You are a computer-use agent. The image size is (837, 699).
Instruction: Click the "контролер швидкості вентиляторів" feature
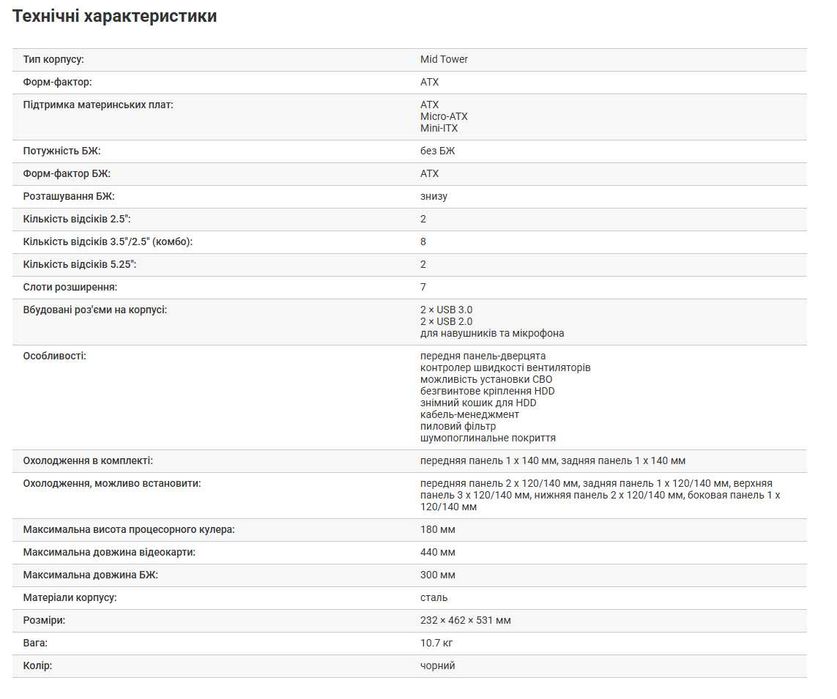click(506, 367)
